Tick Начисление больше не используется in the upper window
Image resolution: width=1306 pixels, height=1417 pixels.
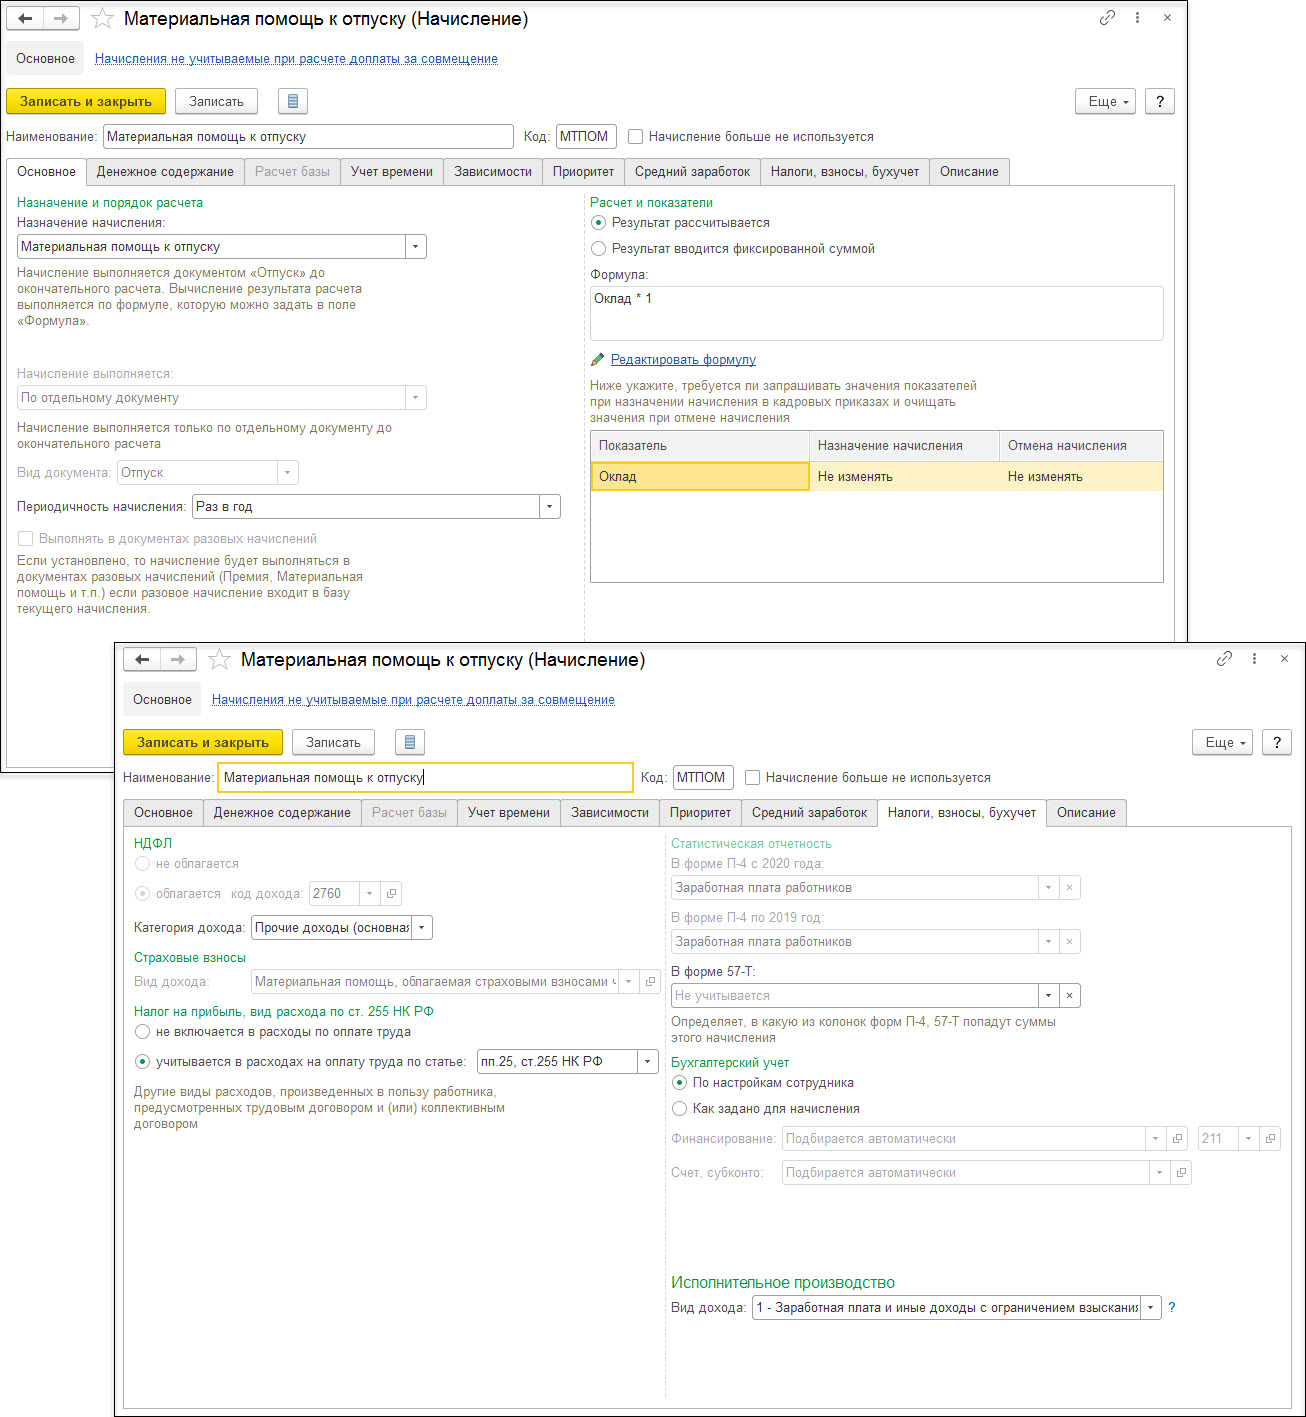(636, 136)
